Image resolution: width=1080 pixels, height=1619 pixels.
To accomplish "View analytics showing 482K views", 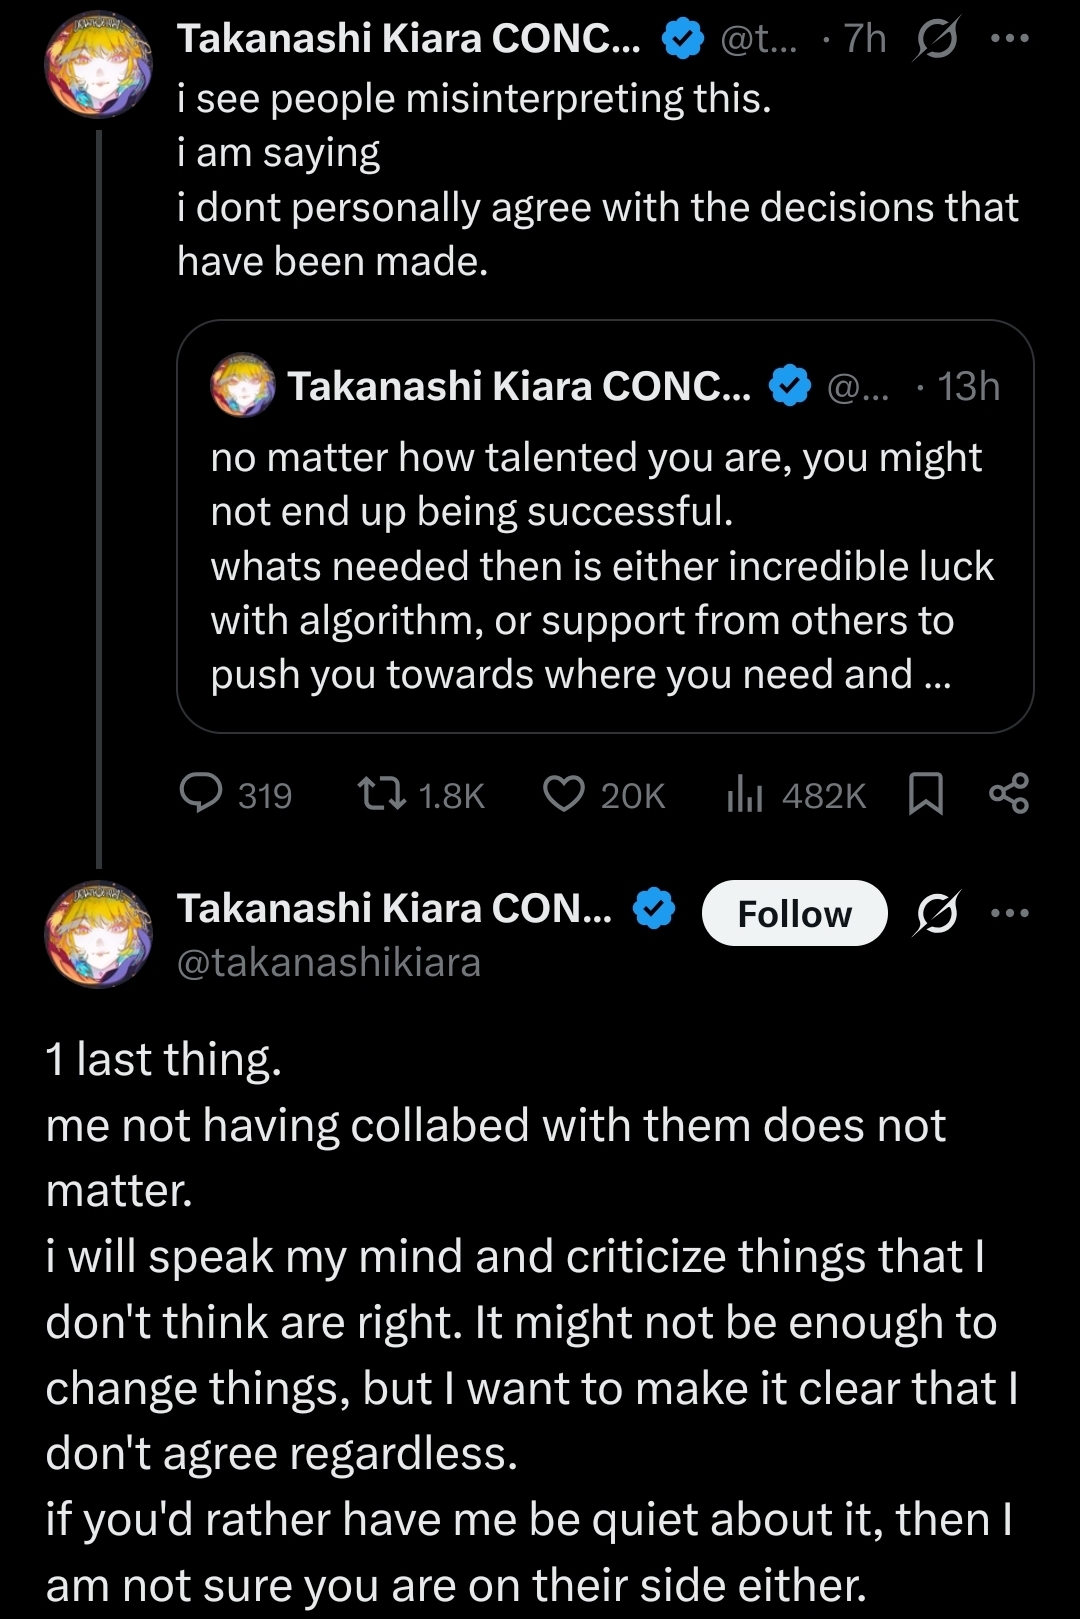I will pyautogui.click(x=745, y=794).
